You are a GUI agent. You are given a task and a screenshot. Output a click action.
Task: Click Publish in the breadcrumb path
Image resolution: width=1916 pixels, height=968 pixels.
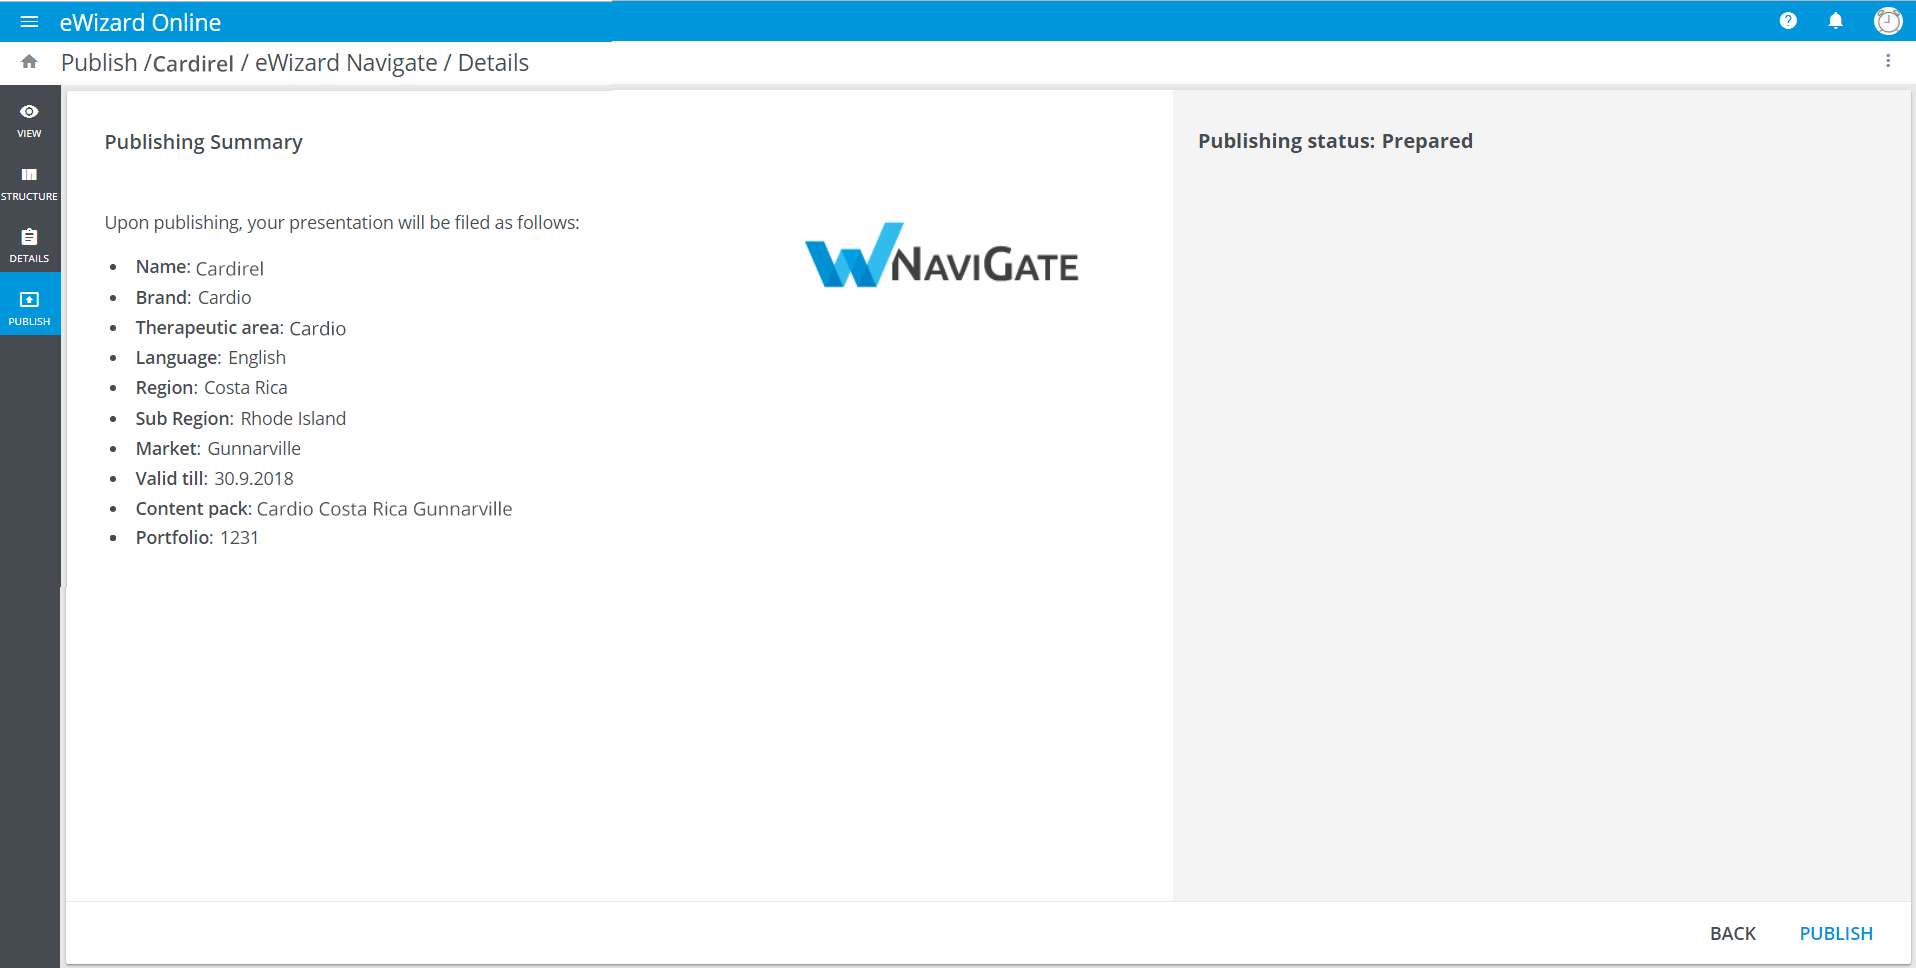pyautogui.click(x=99, y=63)
